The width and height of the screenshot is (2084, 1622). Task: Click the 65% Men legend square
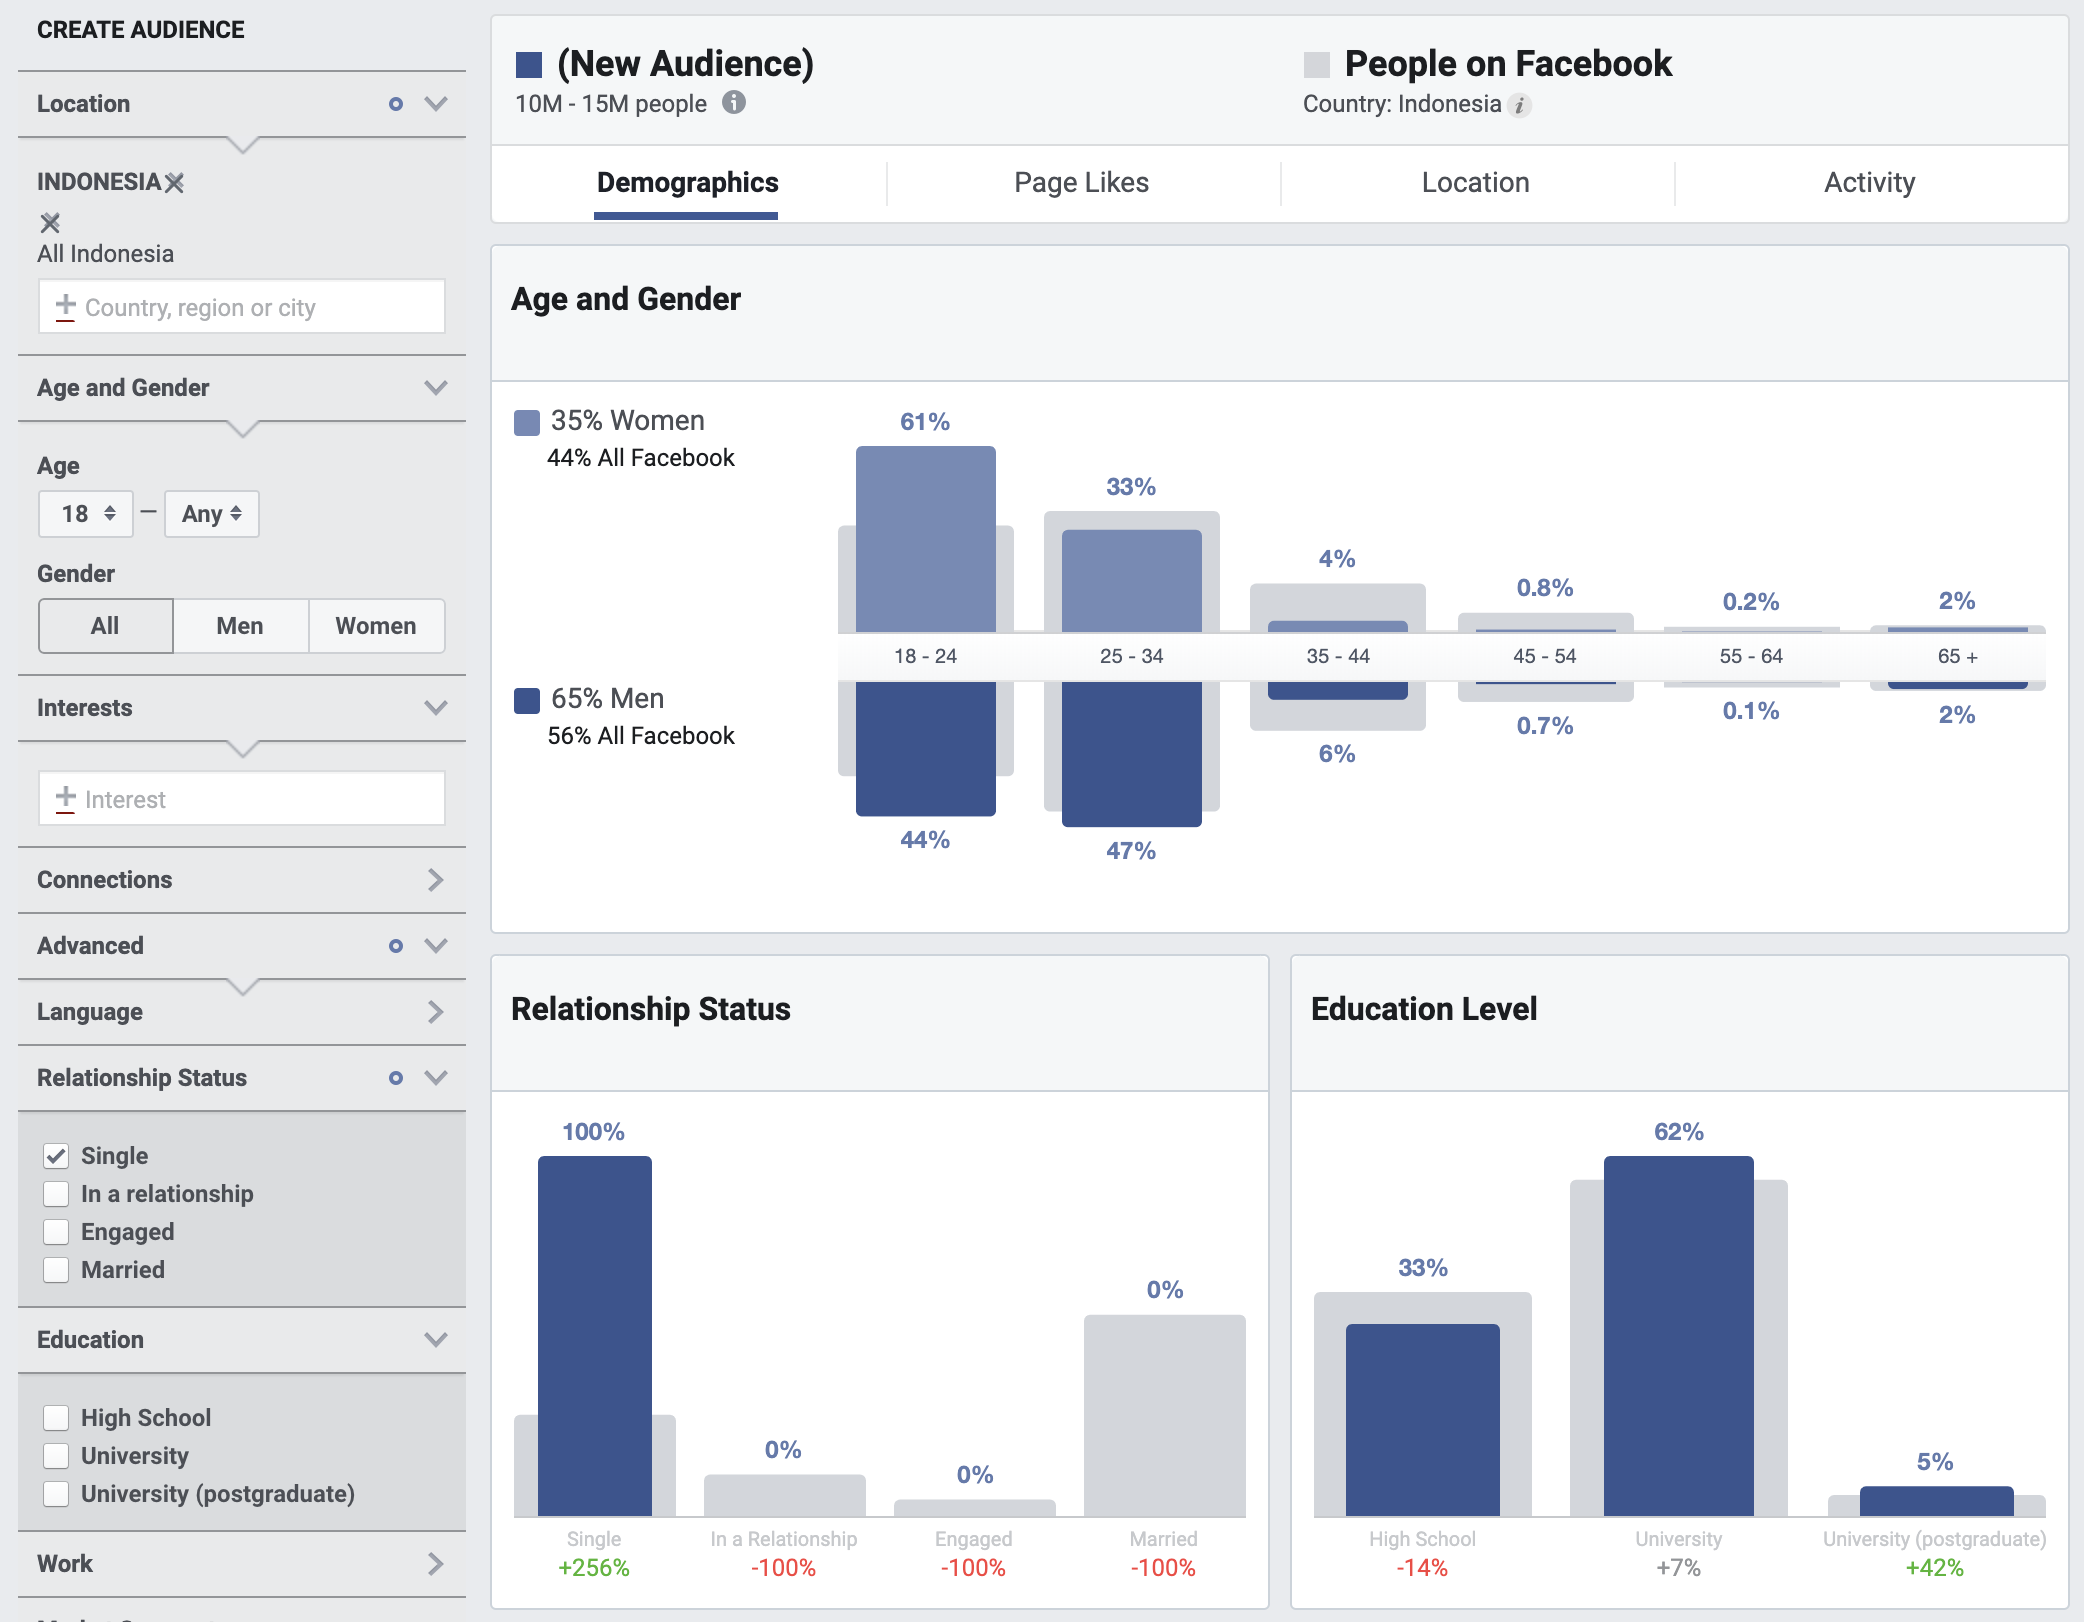point(526,700)
